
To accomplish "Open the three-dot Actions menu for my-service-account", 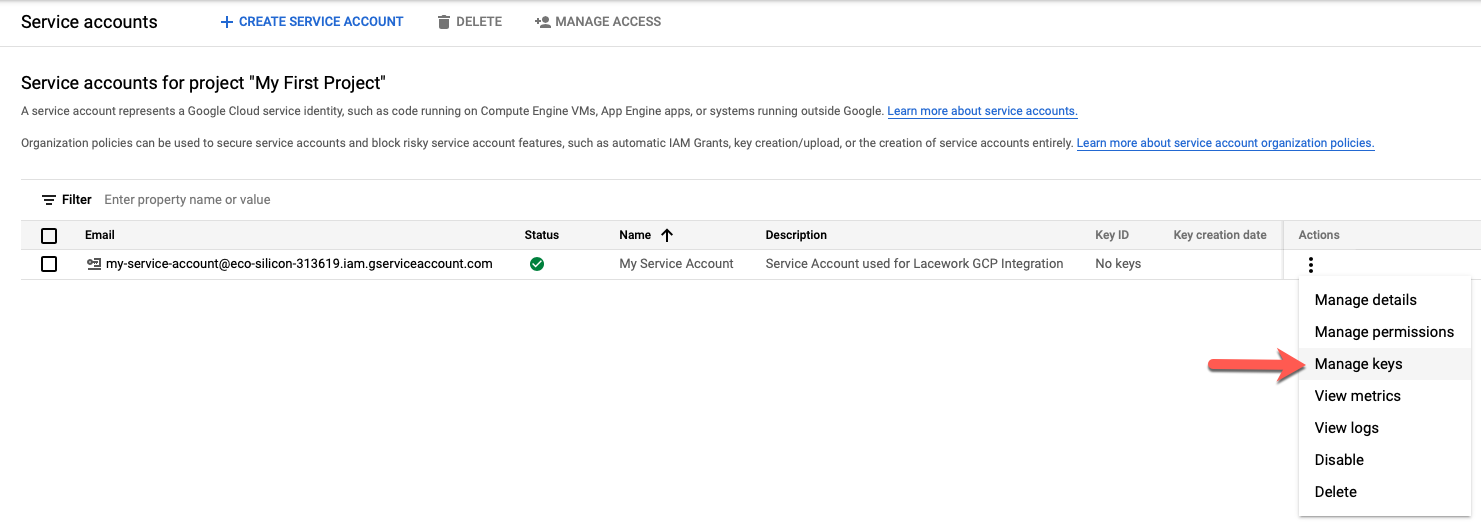I will pos(1310,265).
